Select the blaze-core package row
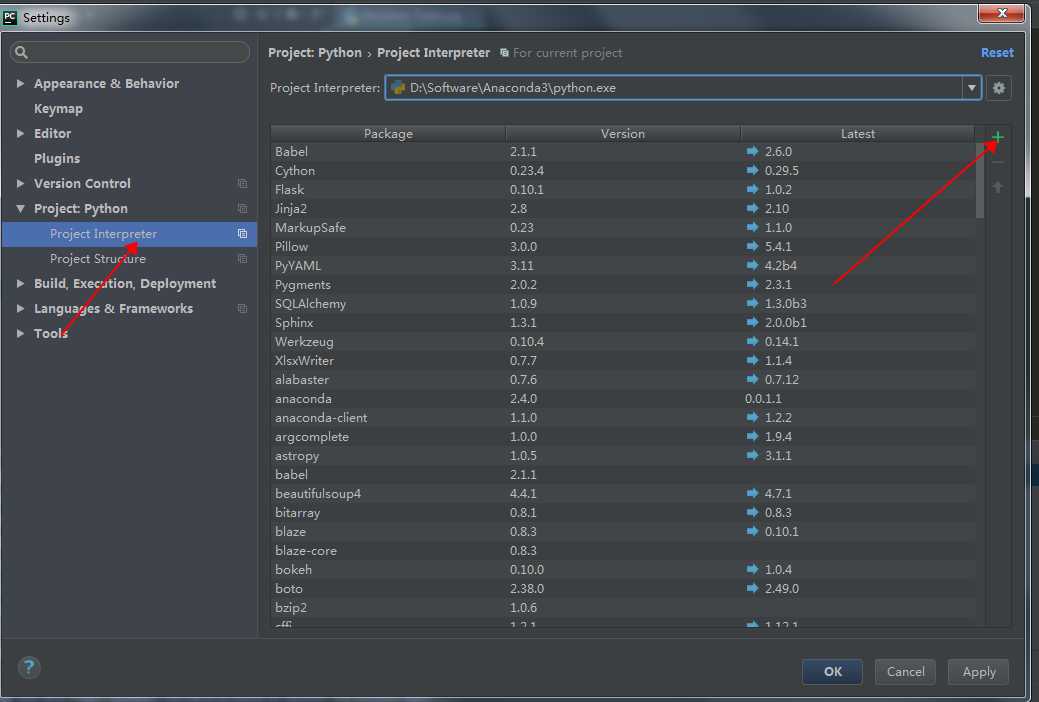 click(x=623, y=551)
